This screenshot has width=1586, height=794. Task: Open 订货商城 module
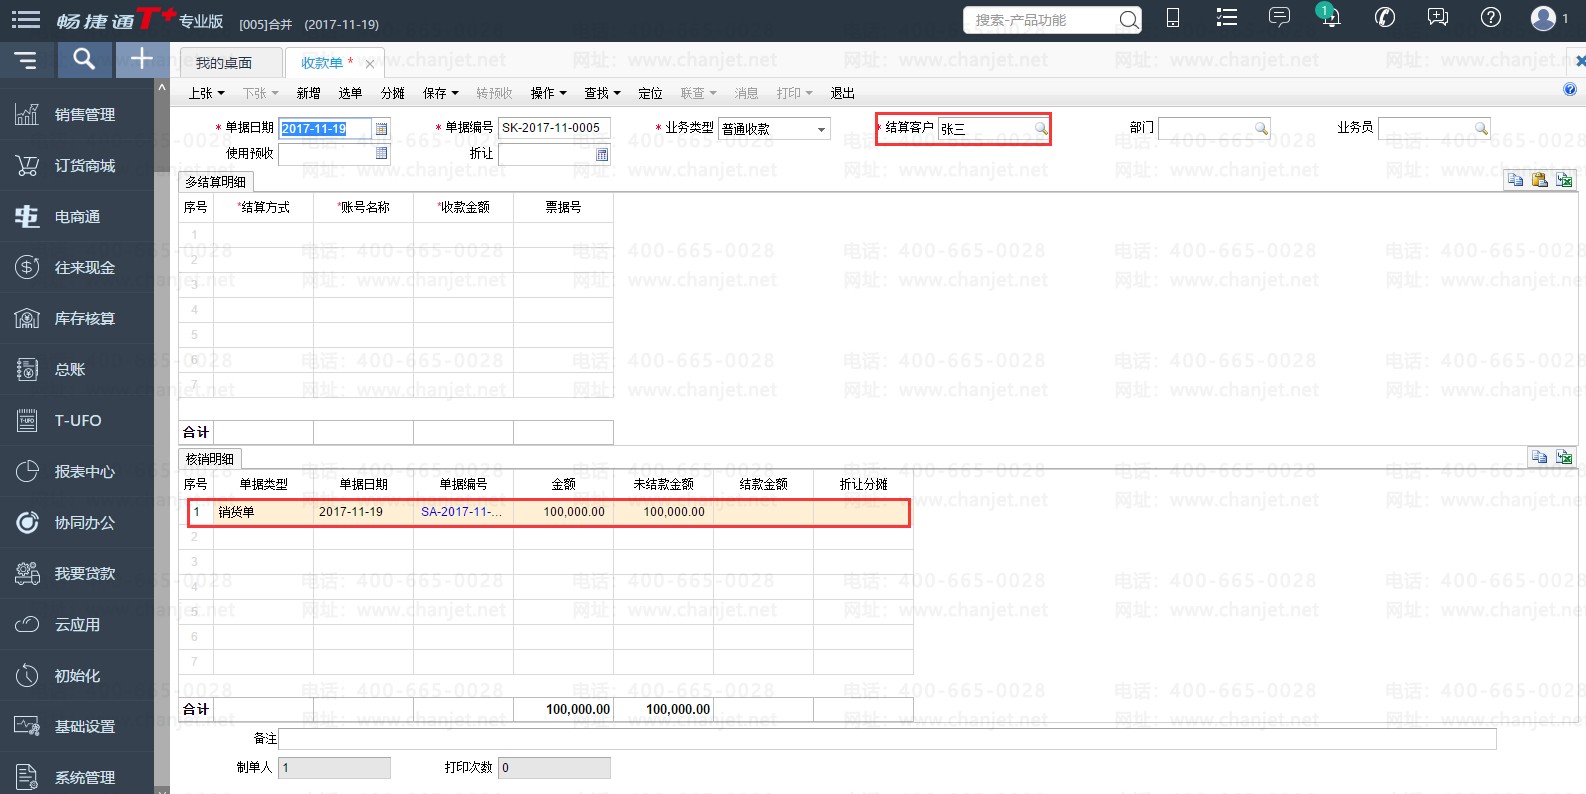(77, 166)
